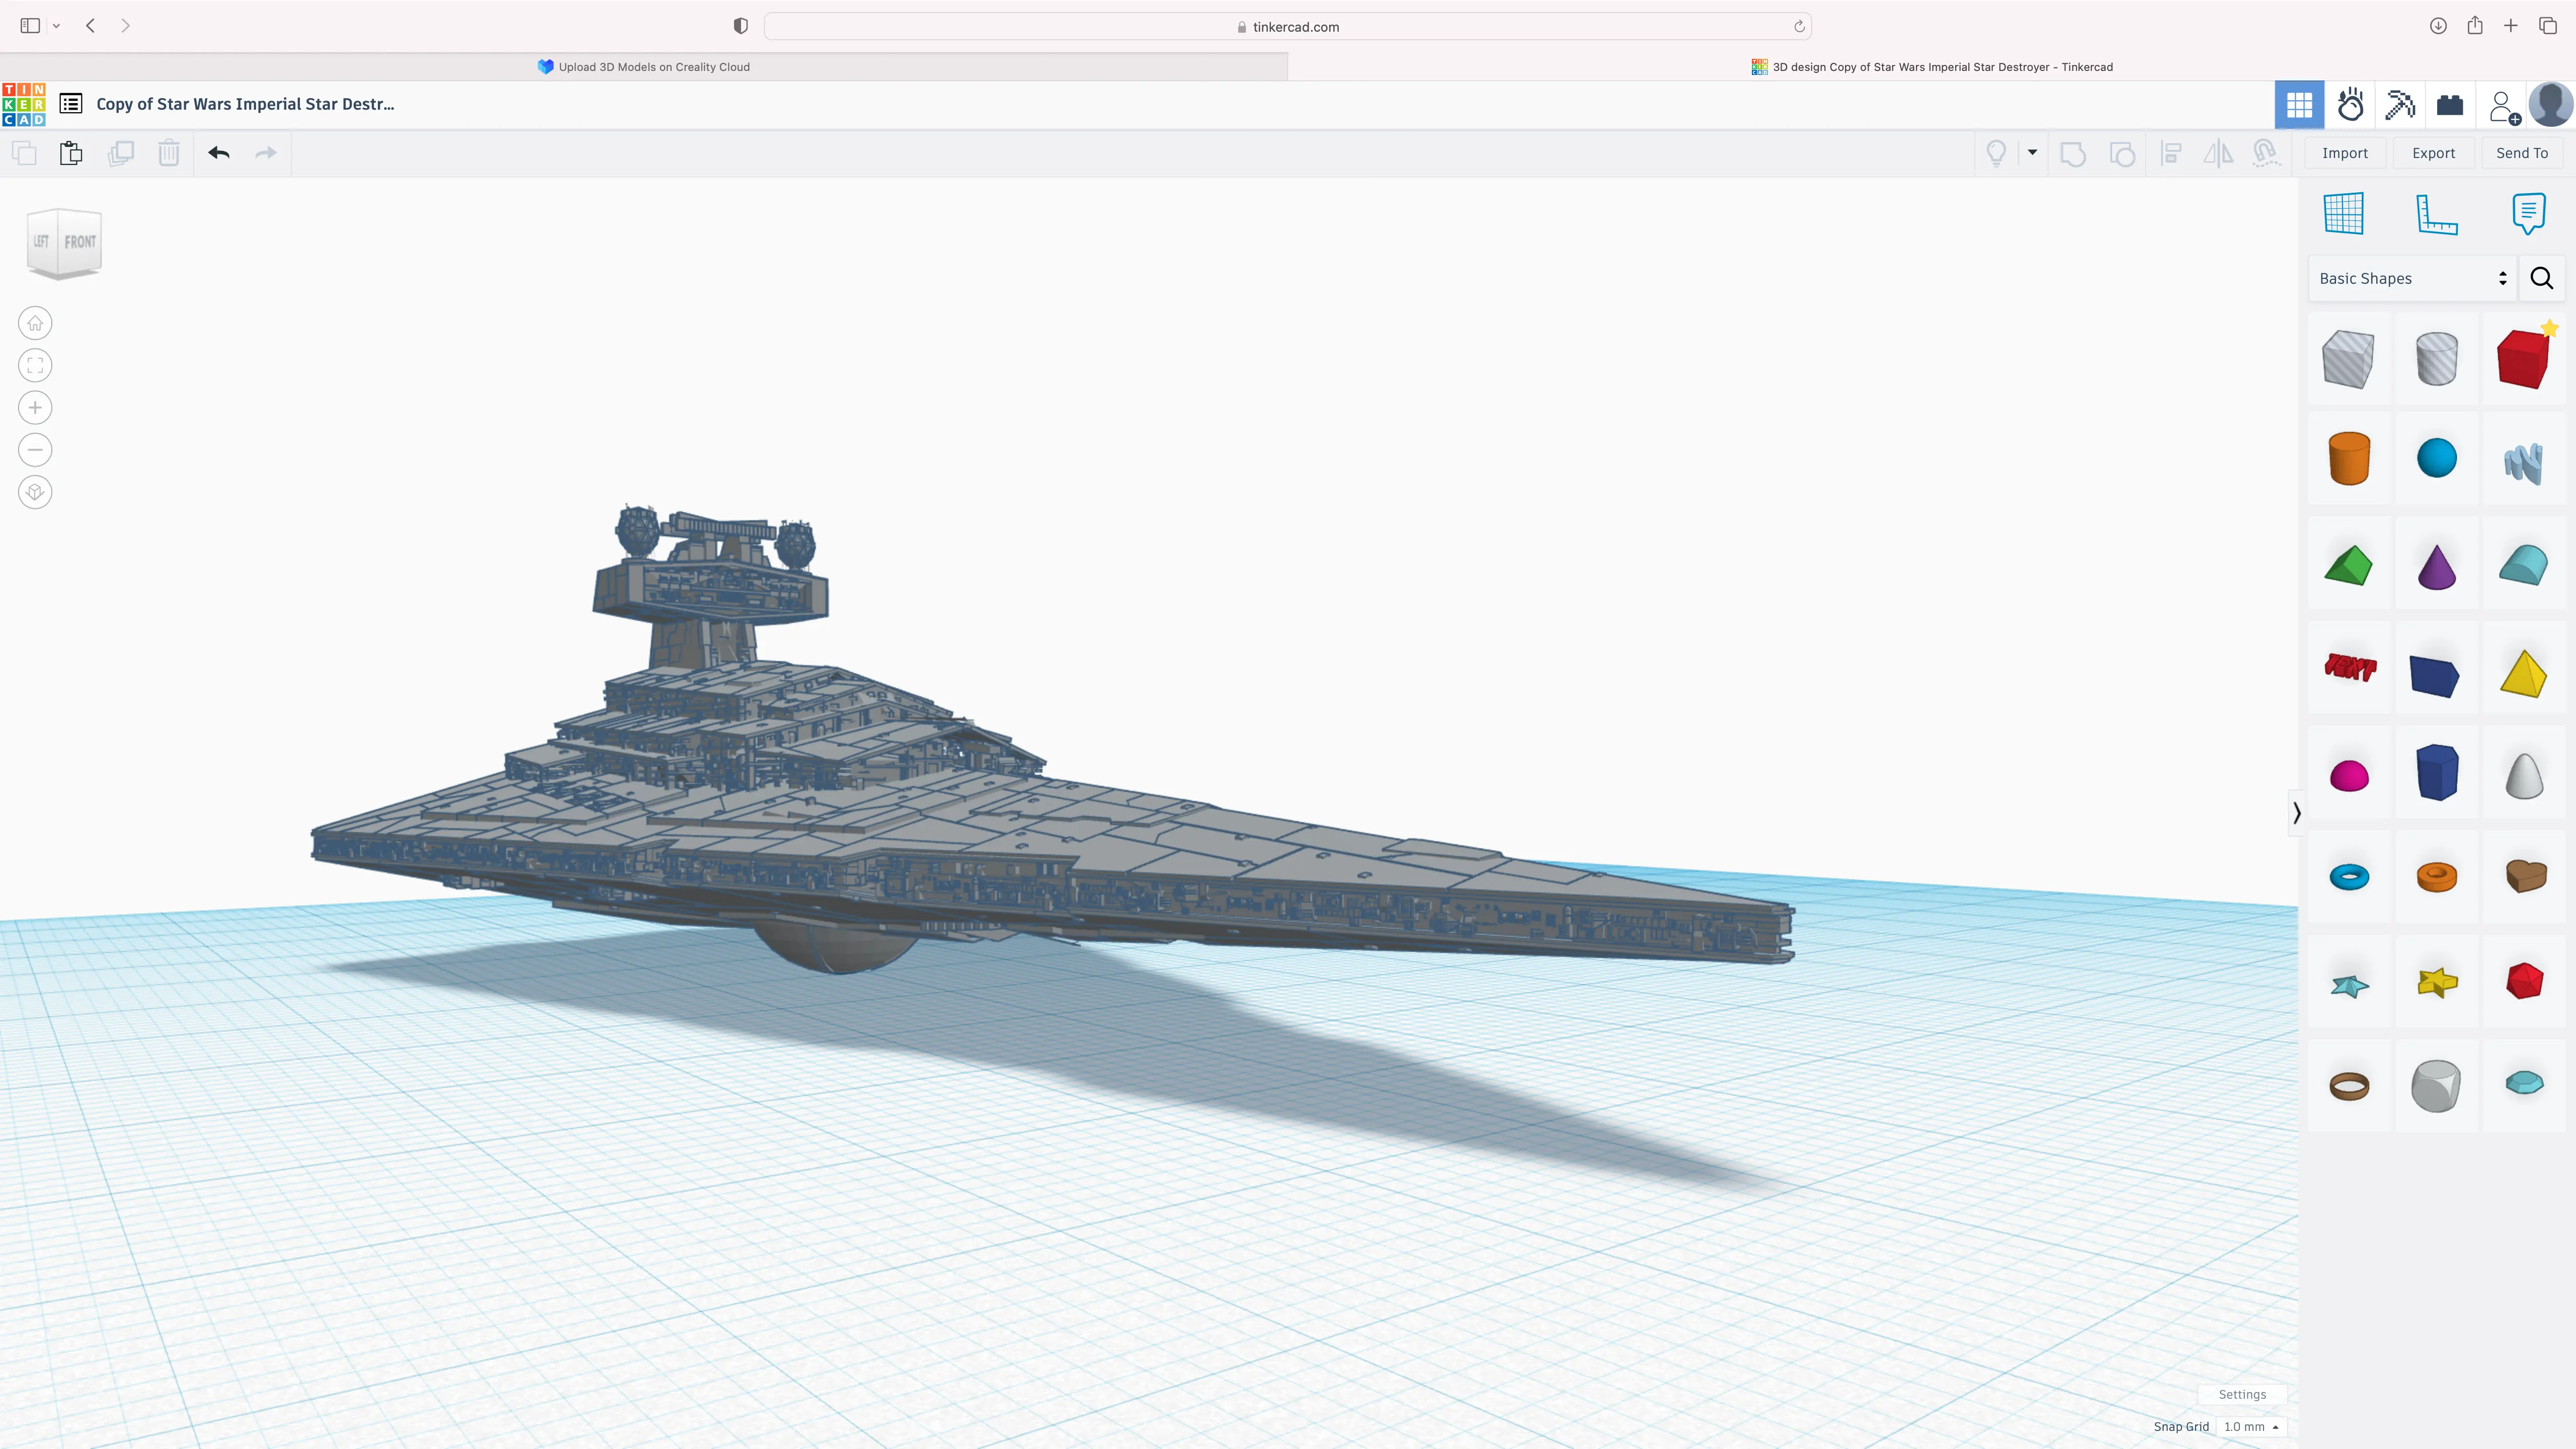Click the undo arrow icon
The image size is (2576, 1449).
pos(219,153)
